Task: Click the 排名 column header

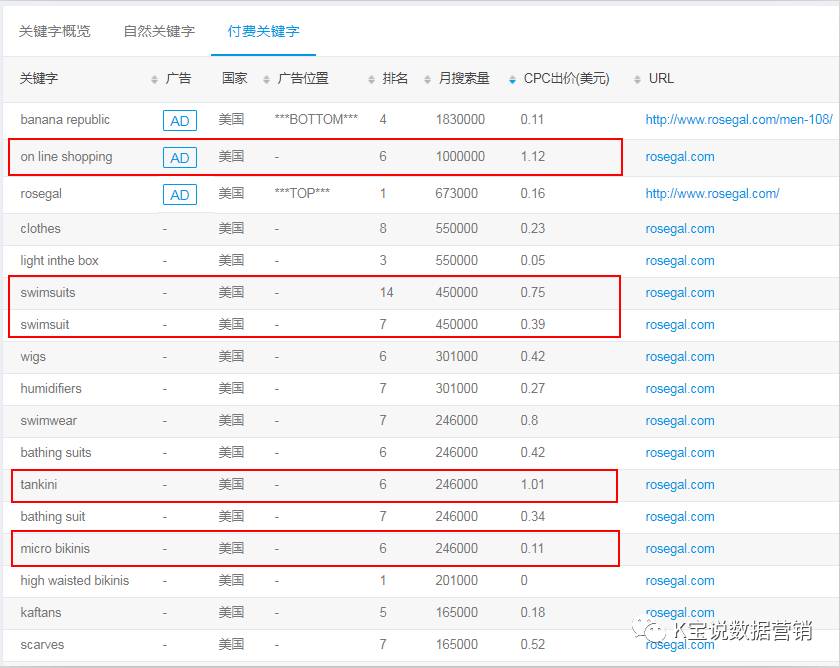Action: [395, 79]
